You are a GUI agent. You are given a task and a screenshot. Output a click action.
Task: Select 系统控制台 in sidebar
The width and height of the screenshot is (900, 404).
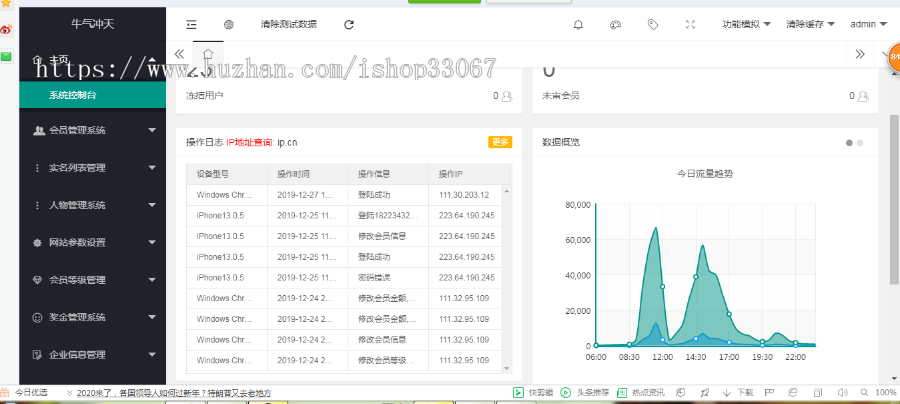92,95
